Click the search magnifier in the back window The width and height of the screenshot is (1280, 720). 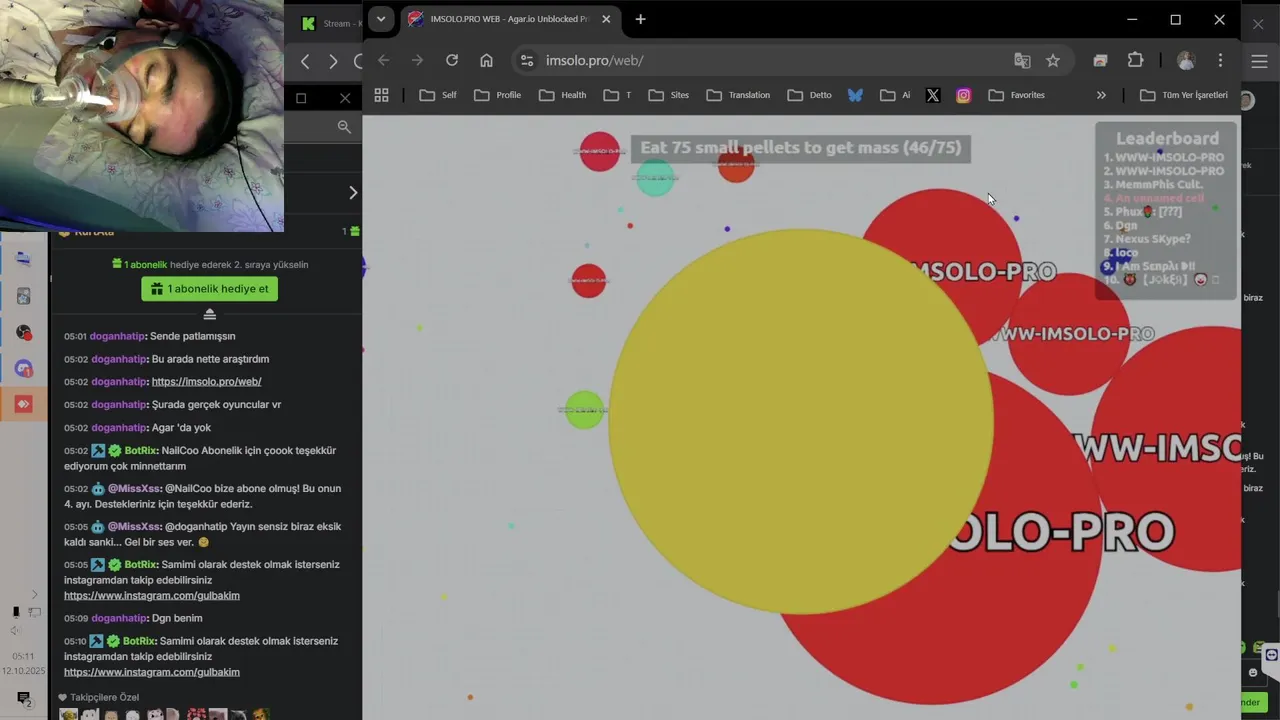point(344,126)
